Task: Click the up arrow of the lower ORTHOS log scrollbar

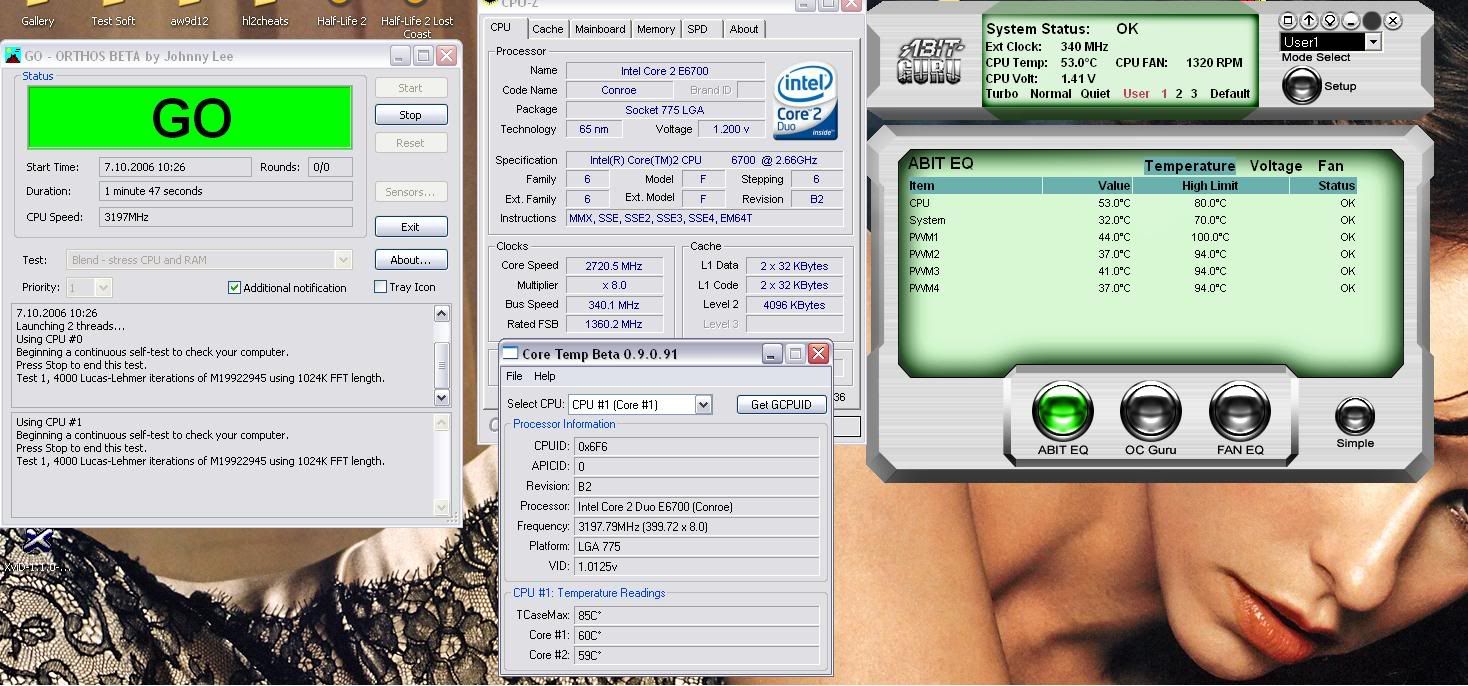Action: (x=441, y=423)
